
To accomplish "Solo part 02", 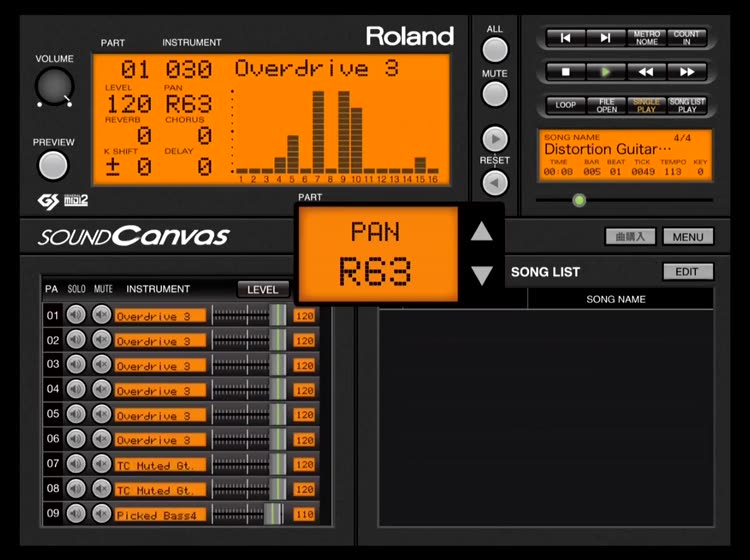I will pos(76,340).
